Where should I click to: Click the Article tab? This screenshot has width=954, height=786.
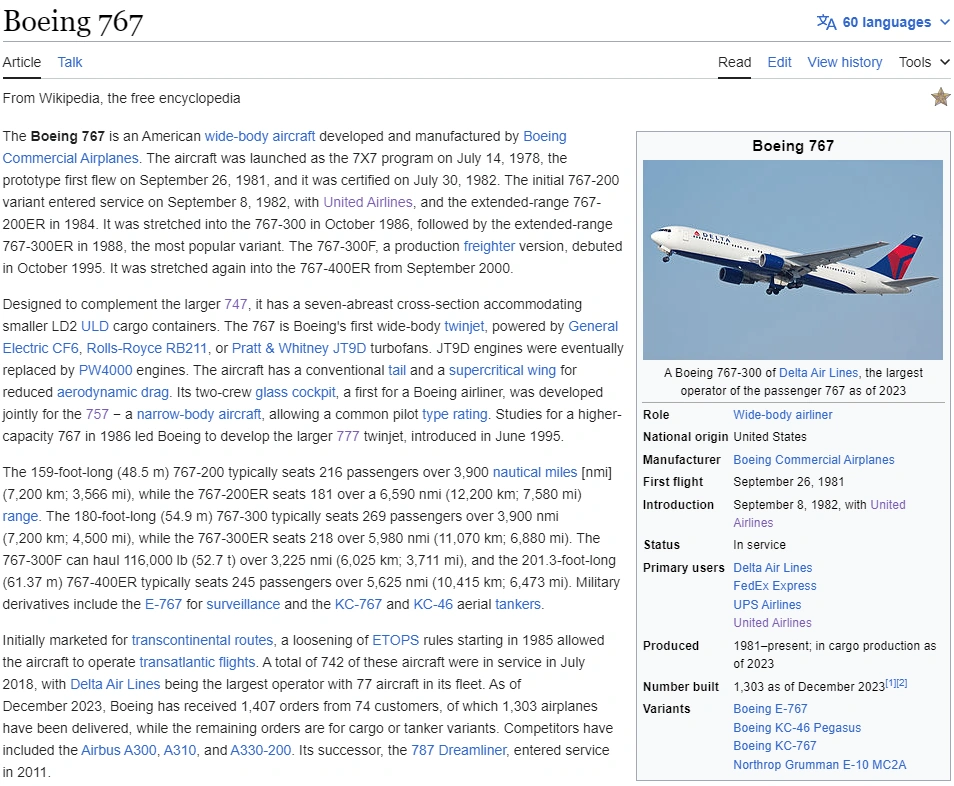pyautogui.click(x=21, y=62)
